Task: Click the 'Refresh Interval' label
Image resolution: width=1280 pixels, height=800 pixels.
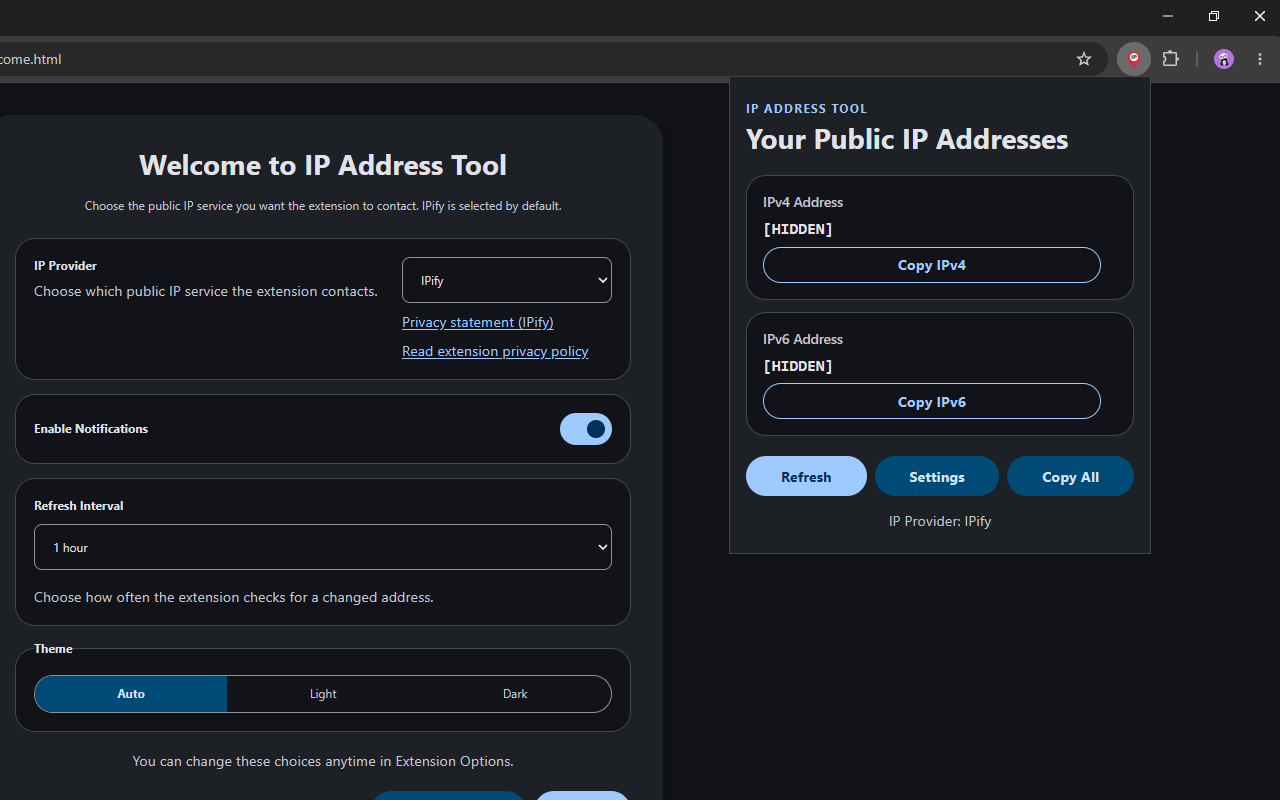Action: coord(79,506)
